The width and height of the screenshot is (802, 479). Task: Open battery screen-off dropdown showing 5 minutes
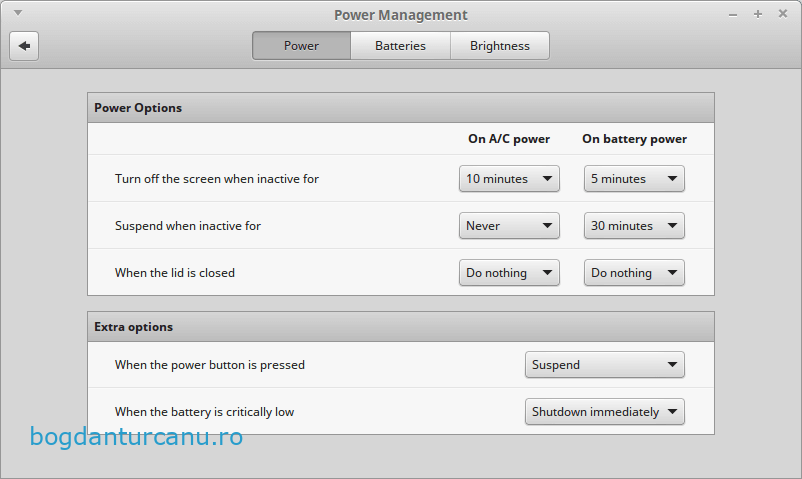tap(634, 179)
